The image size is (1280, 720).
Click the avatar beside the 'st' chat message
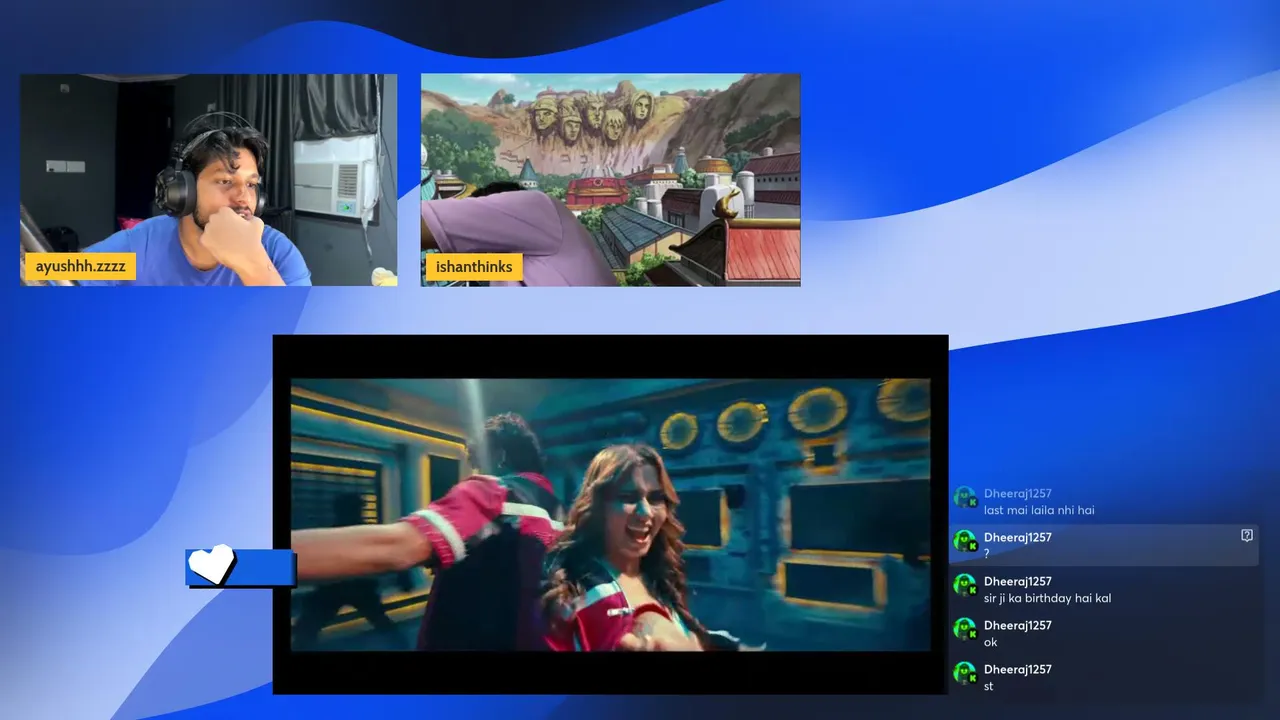pyautogui.click(x=965, y=673)
